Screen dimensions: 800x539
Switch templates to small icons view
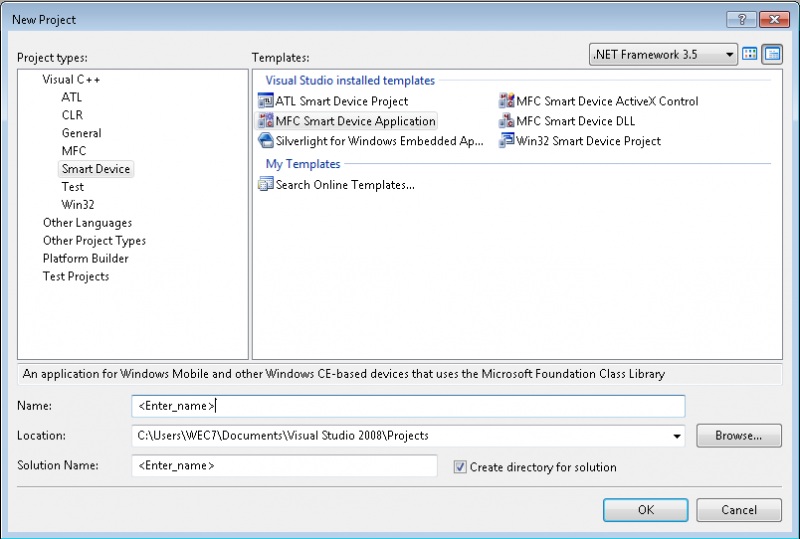[x=772, y=54]
